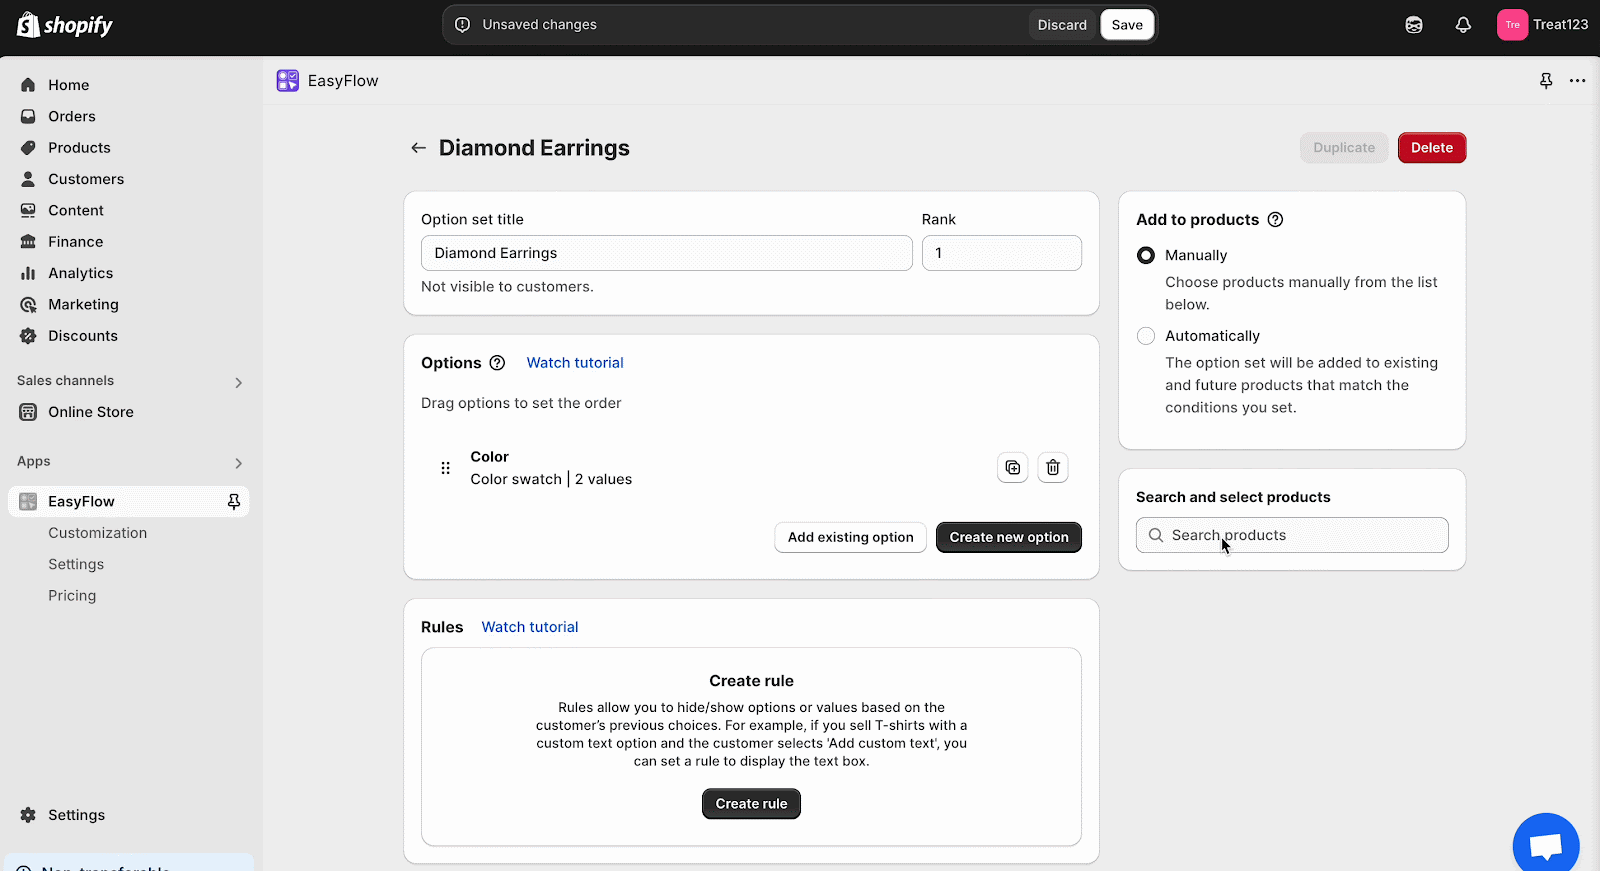The image size is (1600, 871).
Task: Open Watch tutorial link beside Options
Action: [x=575, y=363]
